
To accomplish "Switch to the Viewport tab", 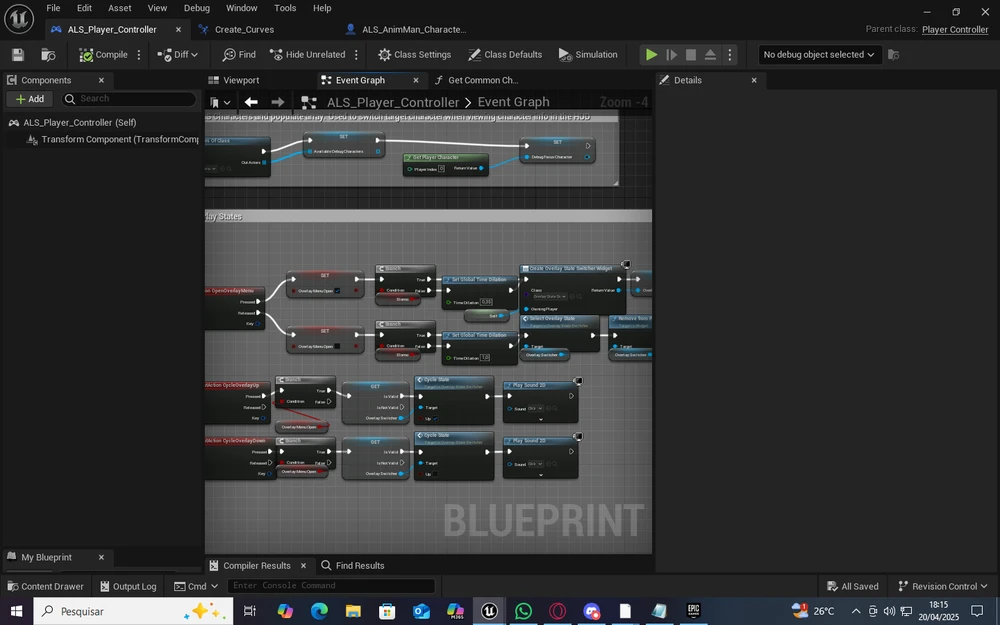I will point(240,80).
